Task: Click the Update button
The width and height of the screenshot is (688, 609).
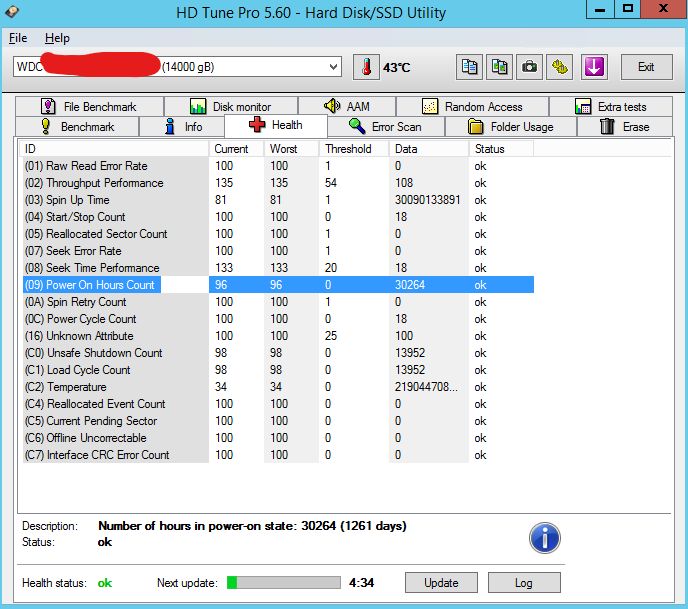Action: tap(441, 583)
